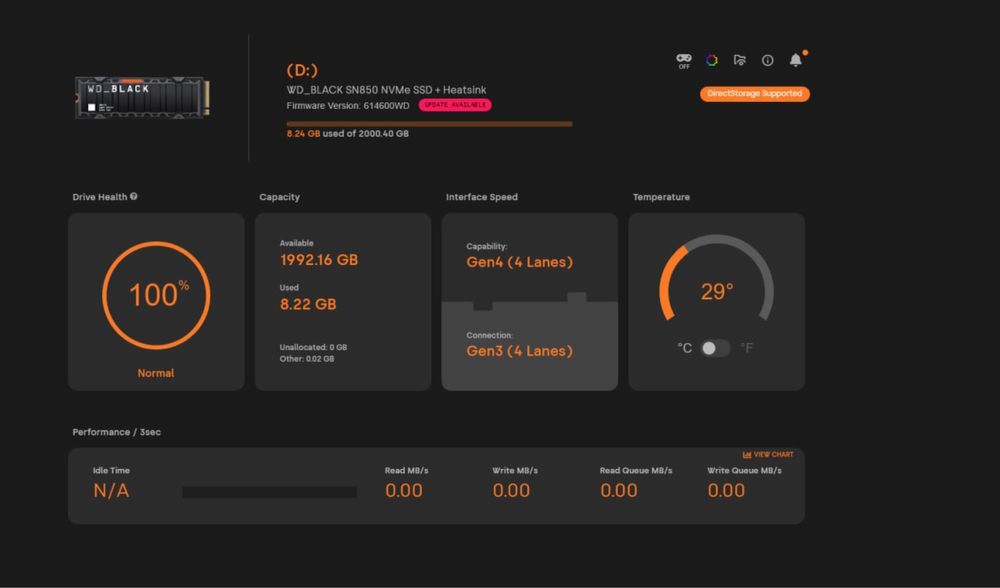Viewport: 1000px width, 588px height.
Task: Click the Drive Health help question mark
Action: pyautogui.click(x=134, y=196)
